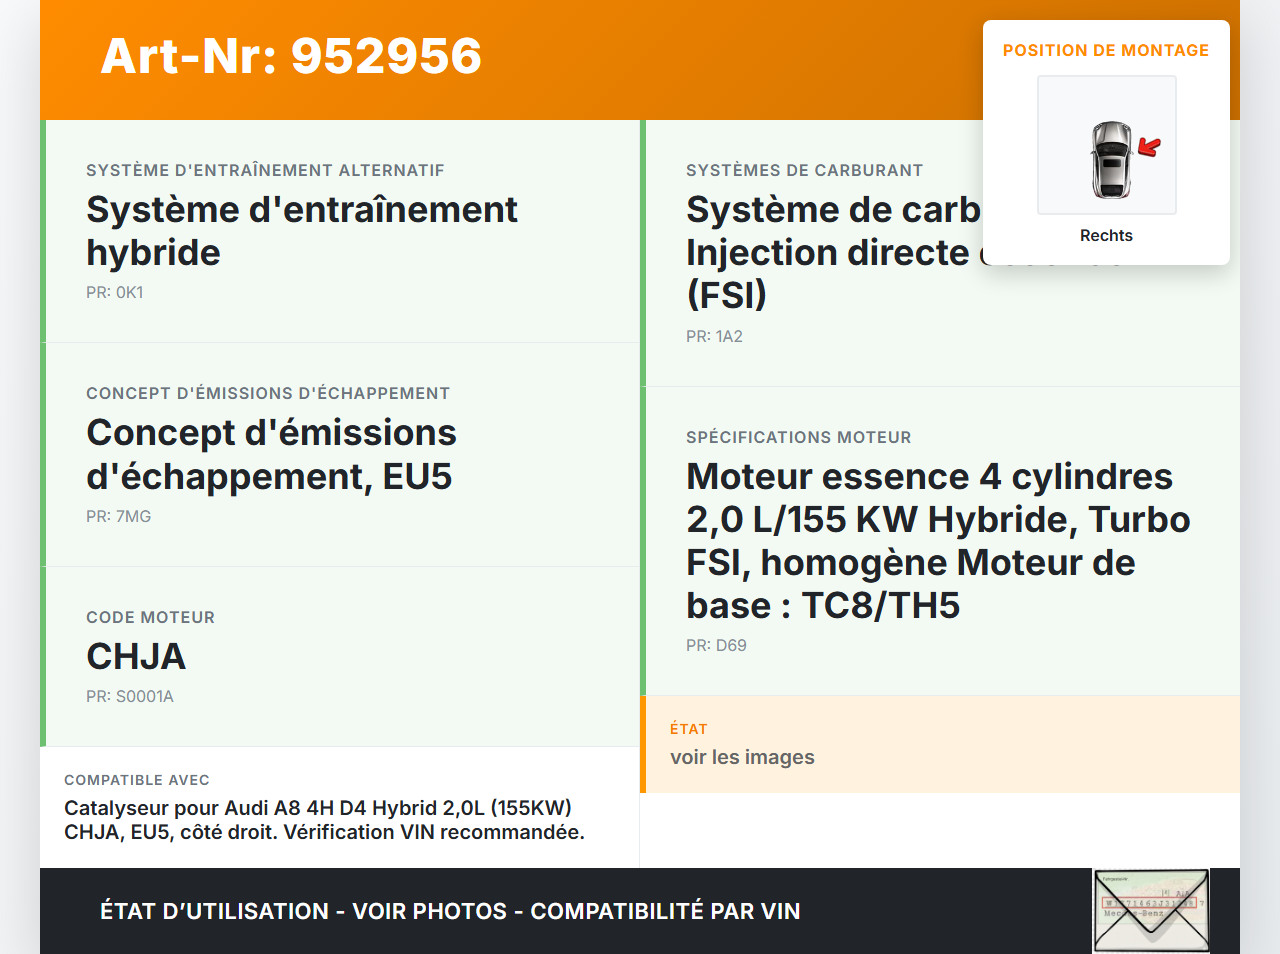Click the PR: 0K1 code
This screenshot has height=954, width=1280.
[115, 293]
